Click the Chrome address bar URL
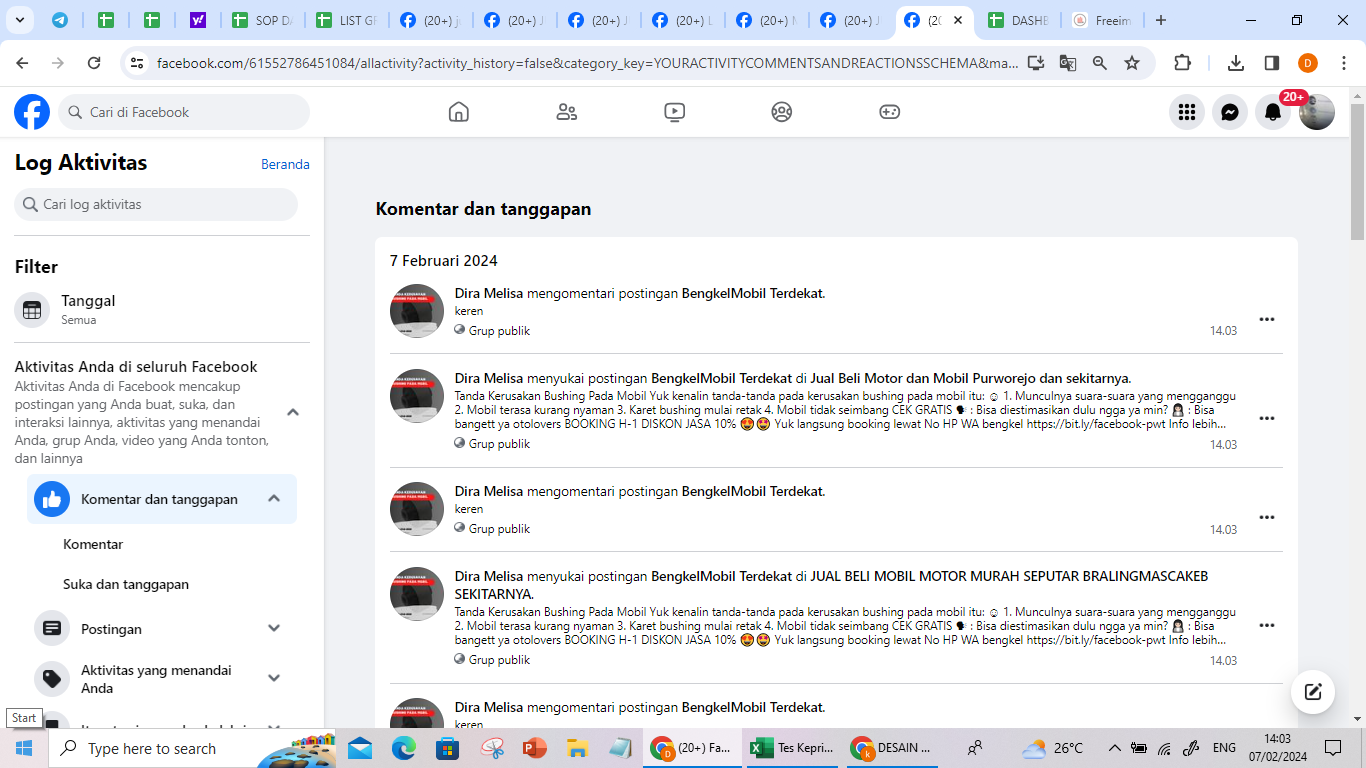This screenshot has height=768, width=1366. click(588, 63)
